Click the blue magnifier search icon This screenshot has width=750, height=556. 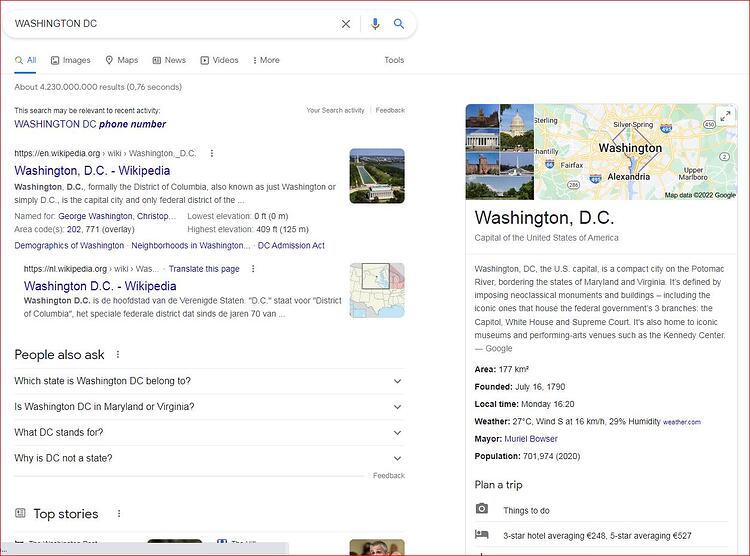click(x=398, y=23)
